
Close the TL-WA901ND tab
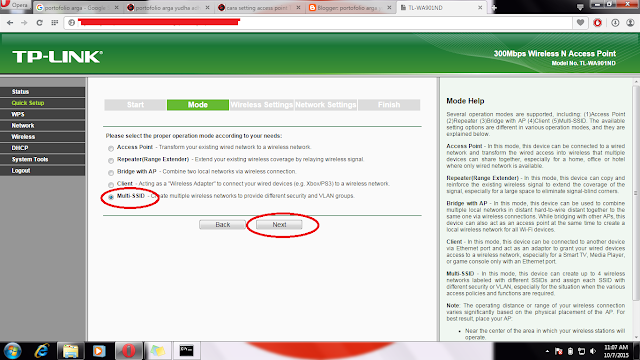[480, 7]
